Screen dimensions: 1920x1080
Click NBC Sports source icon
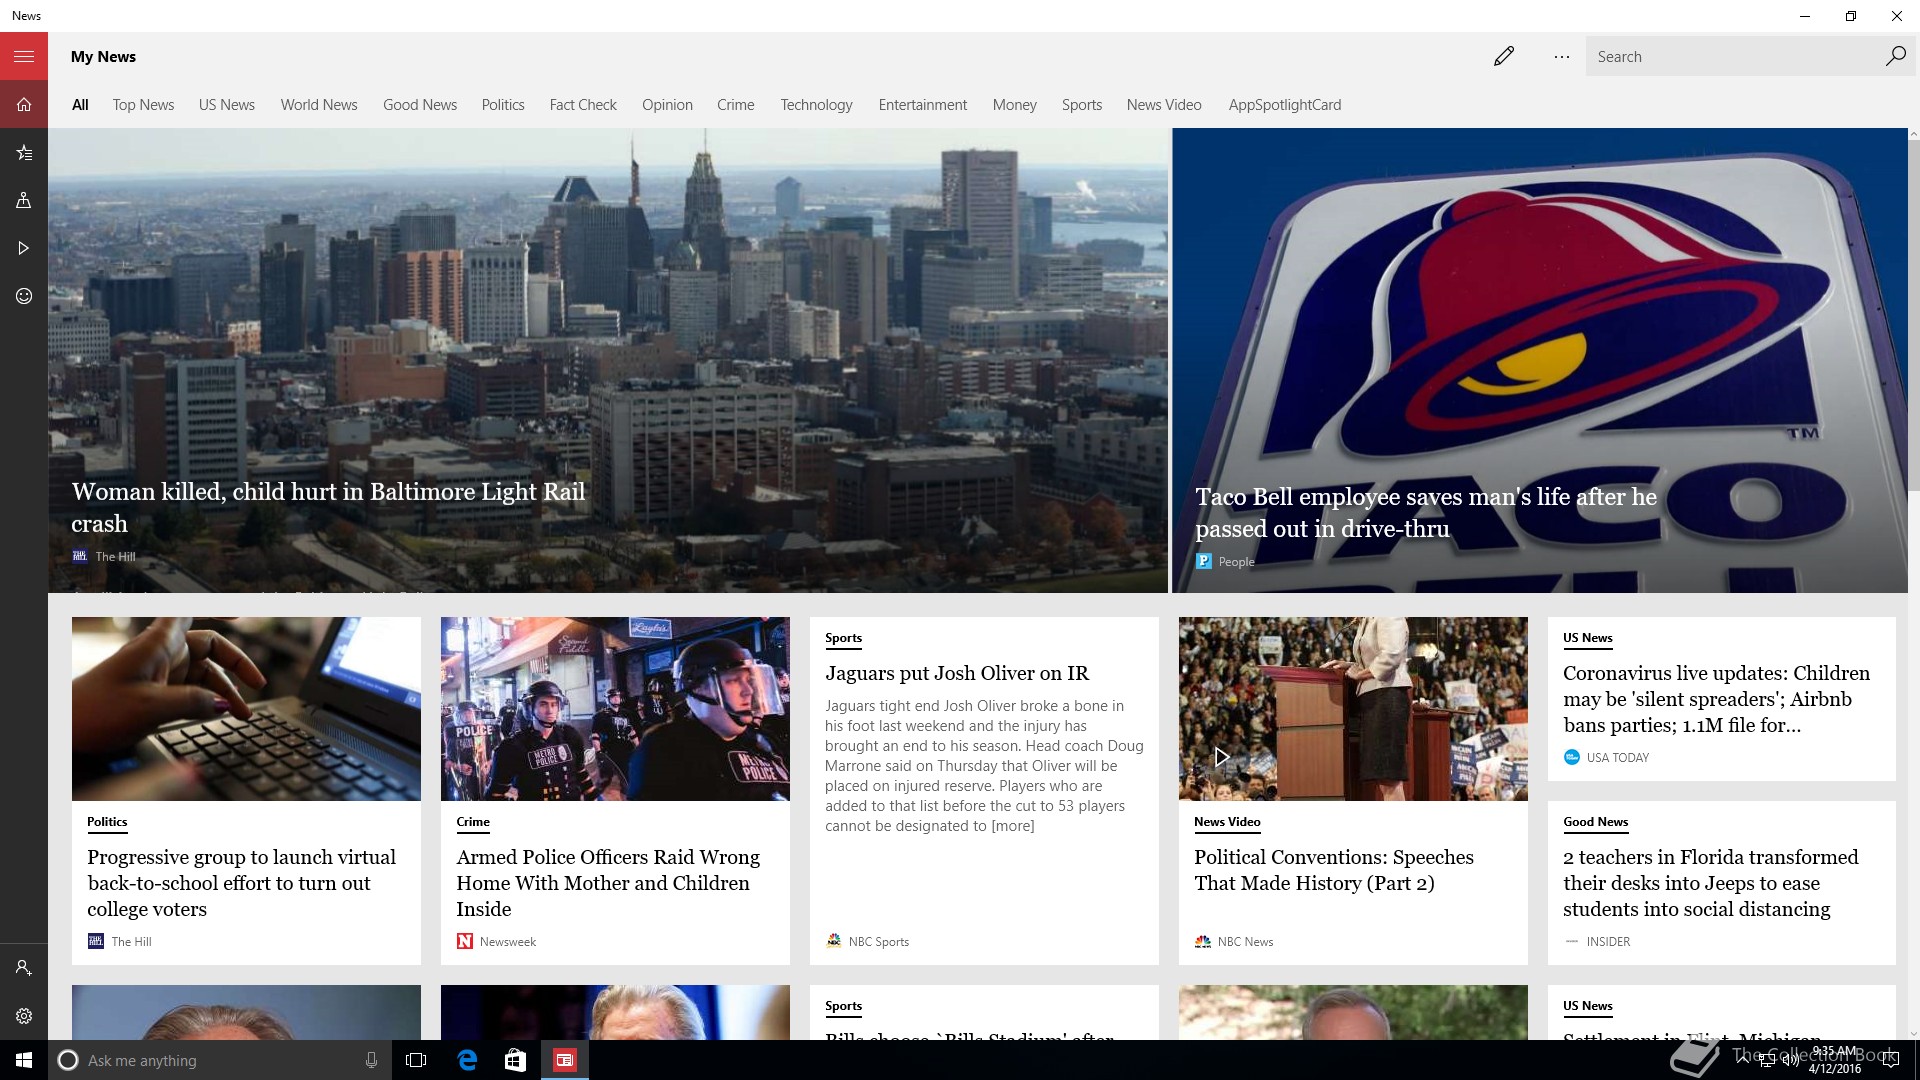(x=834, y=941)
